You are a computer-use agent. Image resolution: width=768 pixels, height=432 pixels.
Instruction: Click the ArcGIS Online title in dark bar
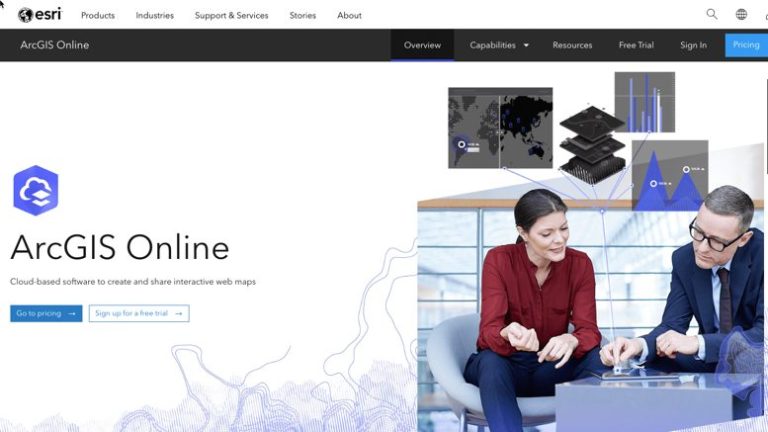pyautogui.click(x=54, y=45)
